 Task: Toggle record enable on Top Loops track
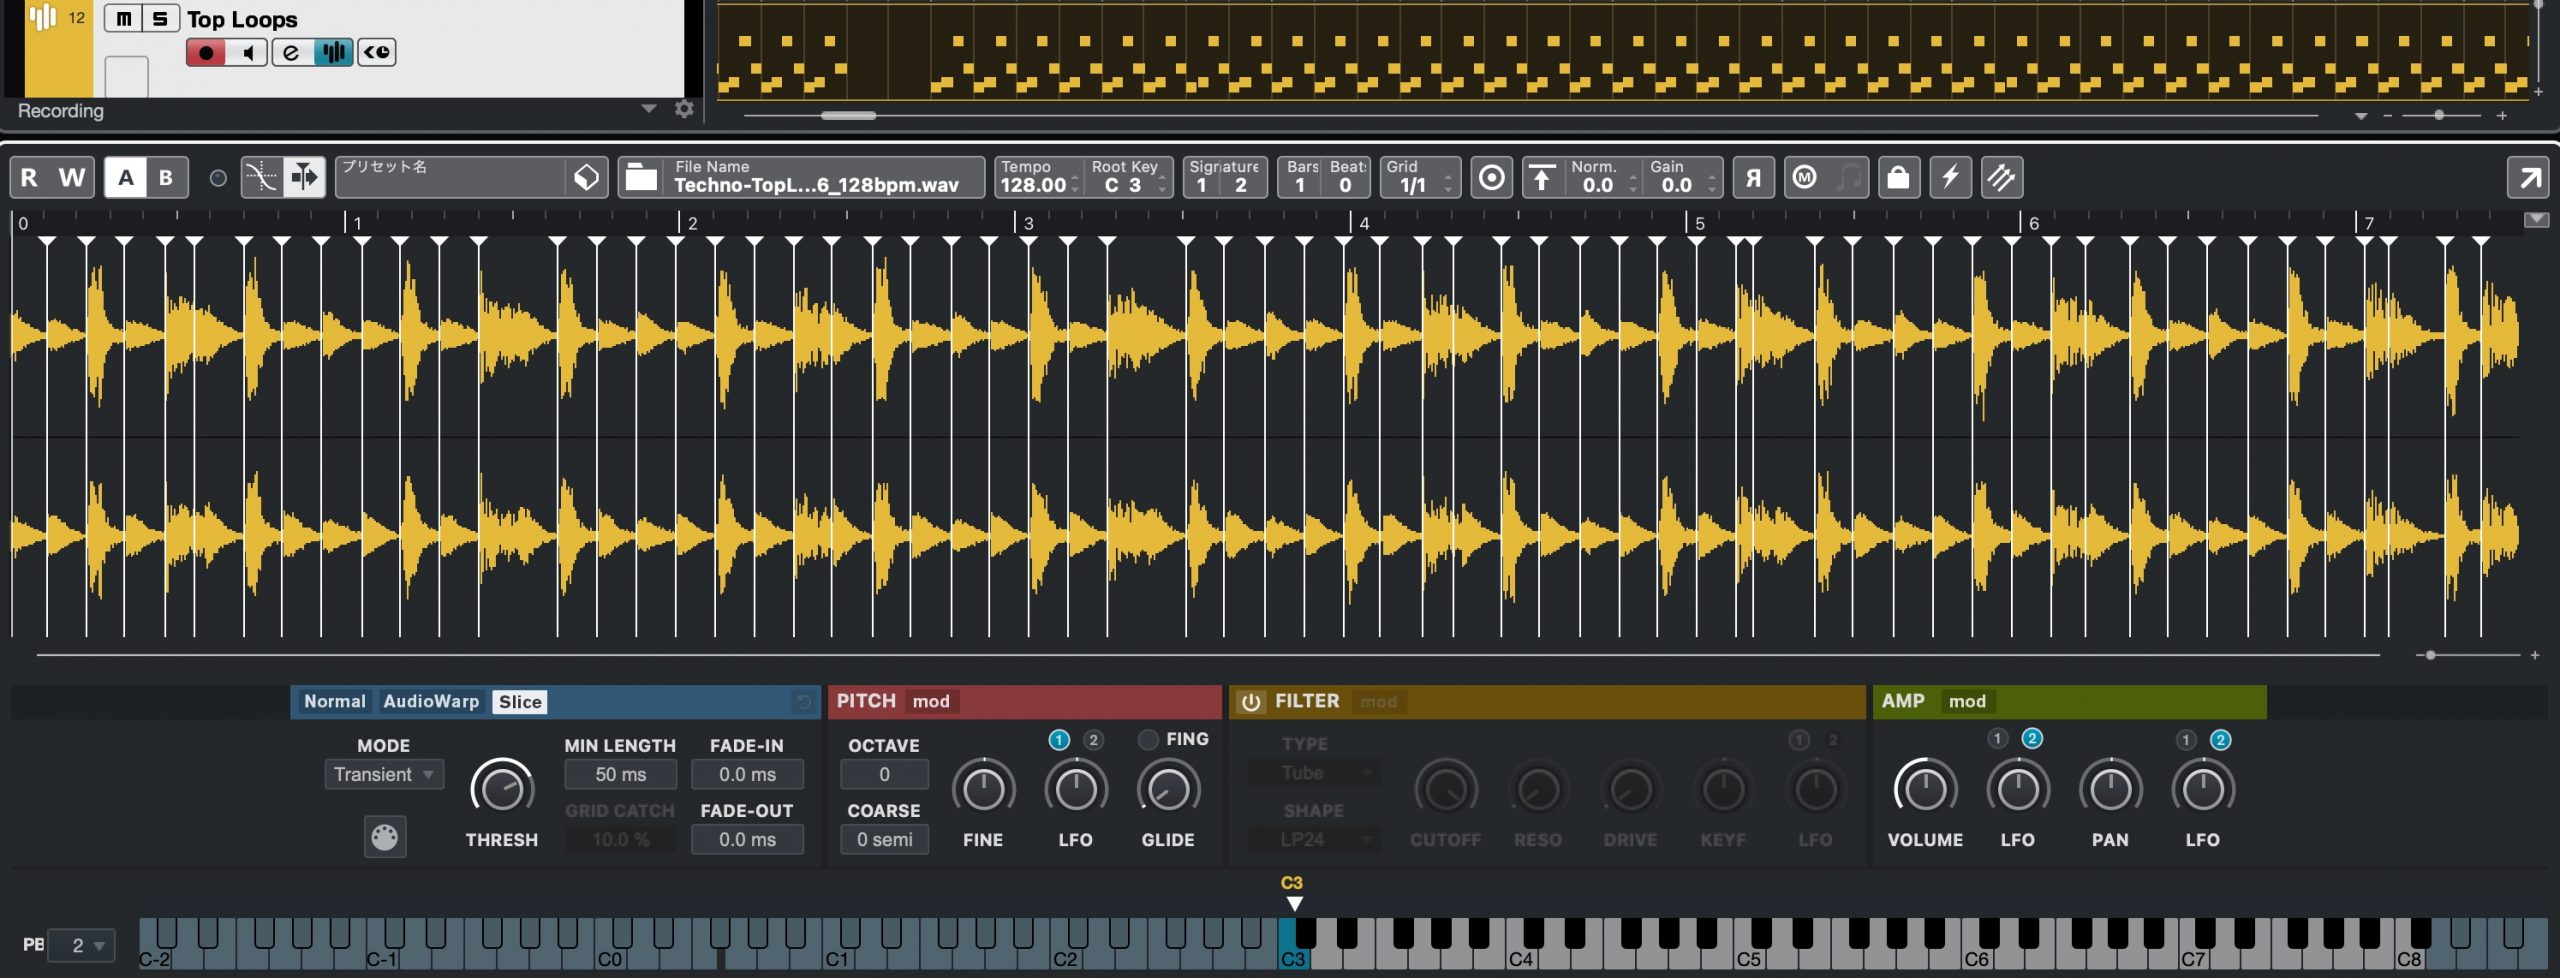tap(205, 52)
